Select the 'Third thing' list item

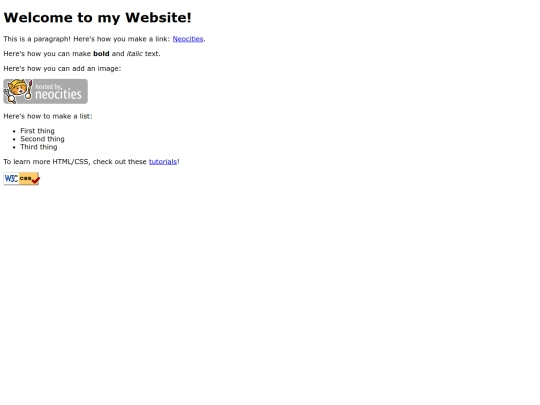pos(39,147)
